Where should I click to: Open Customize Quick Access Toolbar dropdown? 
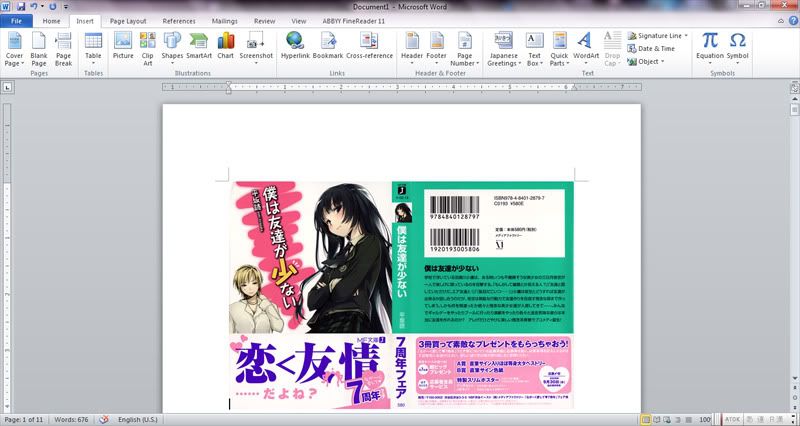coord(66,7)
